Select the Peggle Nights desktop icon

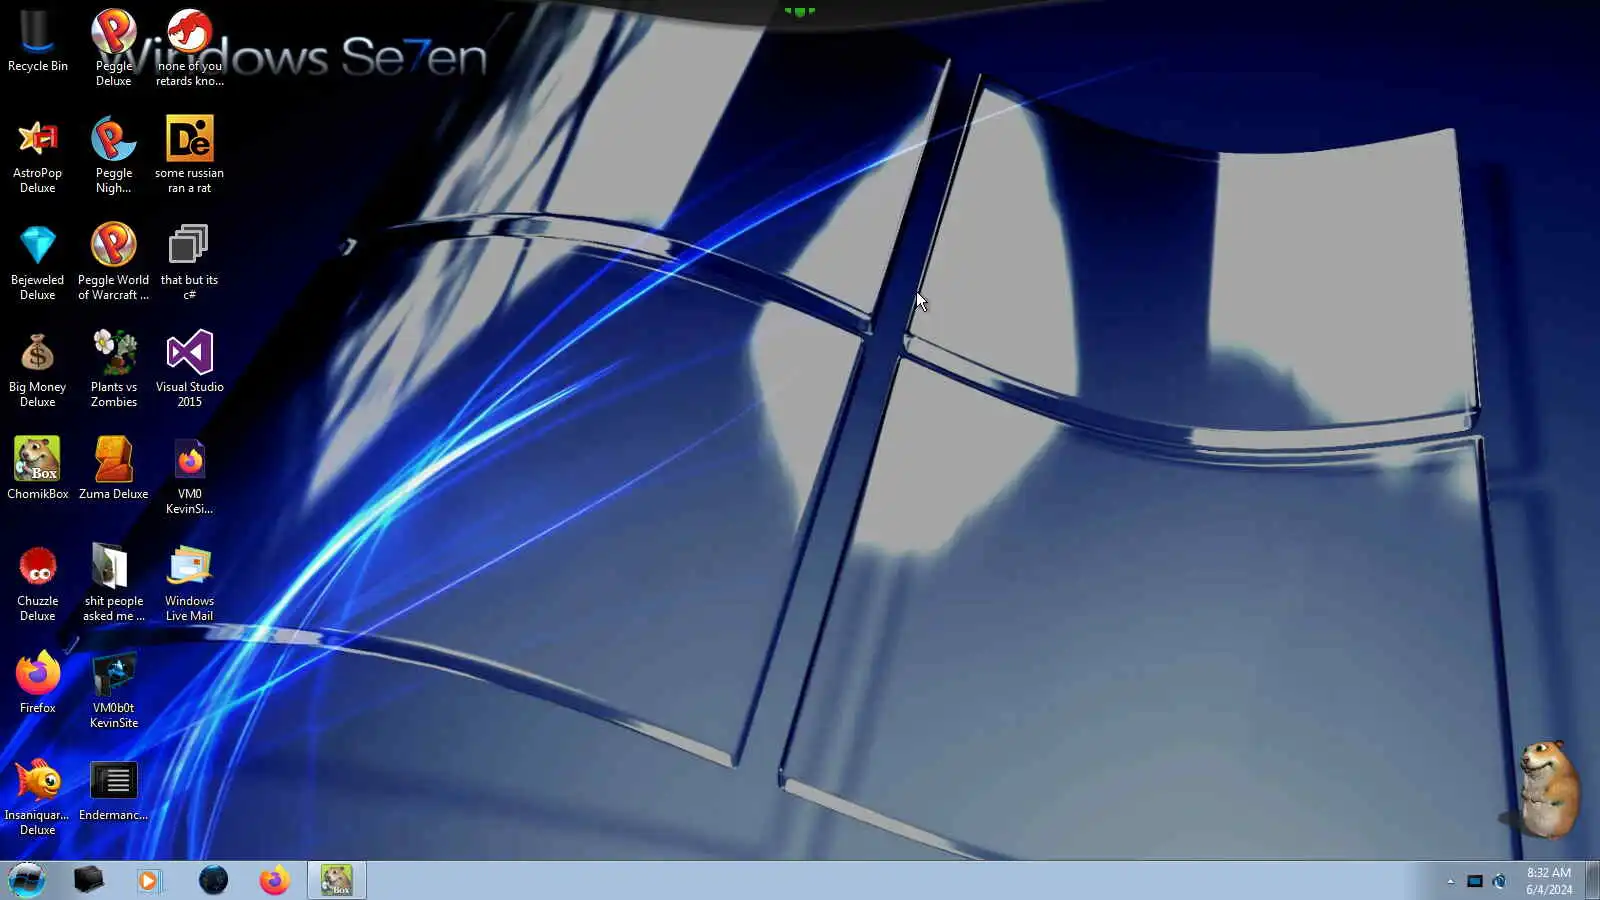pyautogui.click(x=113, y=155)
